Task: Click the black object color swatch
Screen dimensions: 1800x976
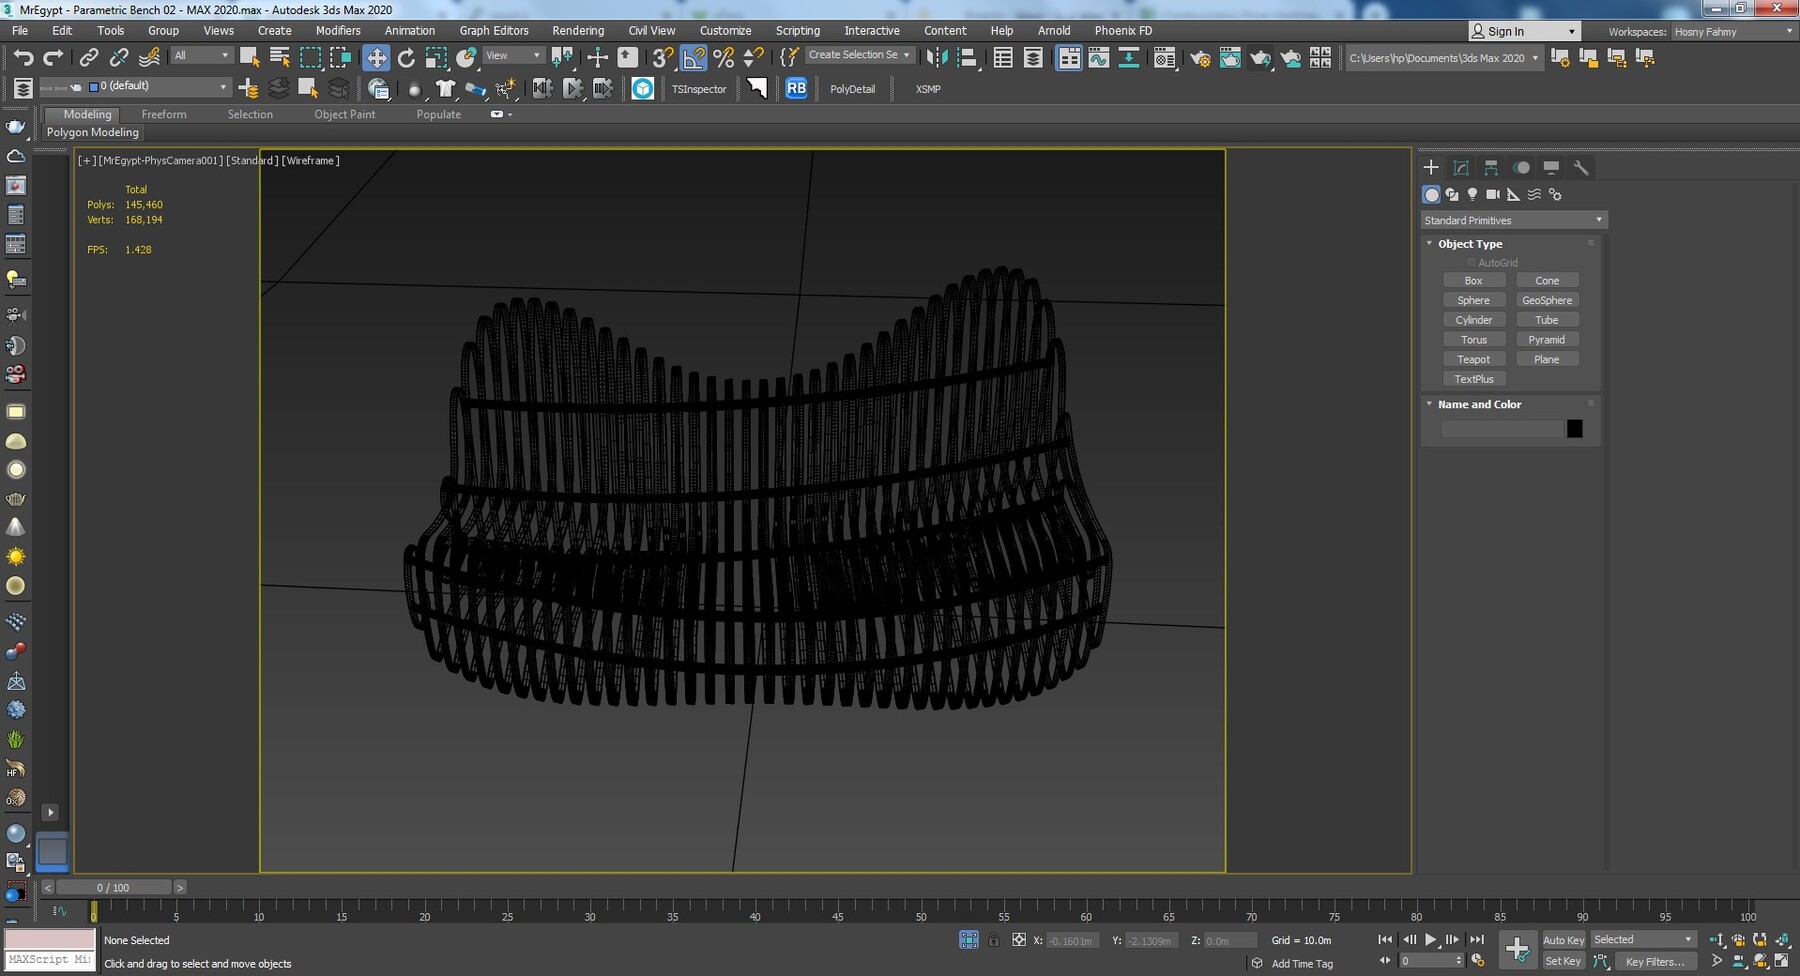Action: pos(1574,429)
